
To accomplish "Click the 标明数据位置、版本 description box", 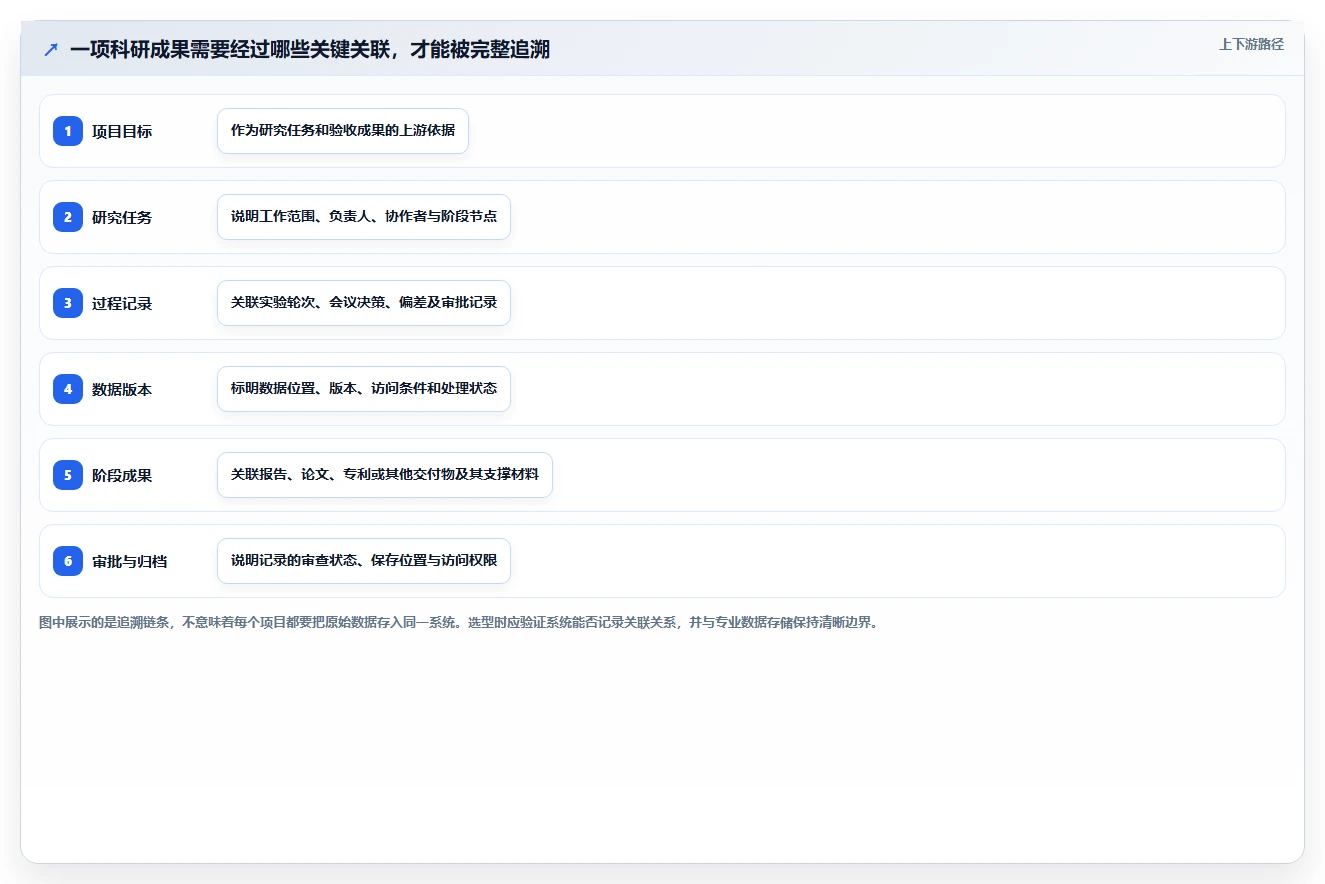I will coord(364,389).
